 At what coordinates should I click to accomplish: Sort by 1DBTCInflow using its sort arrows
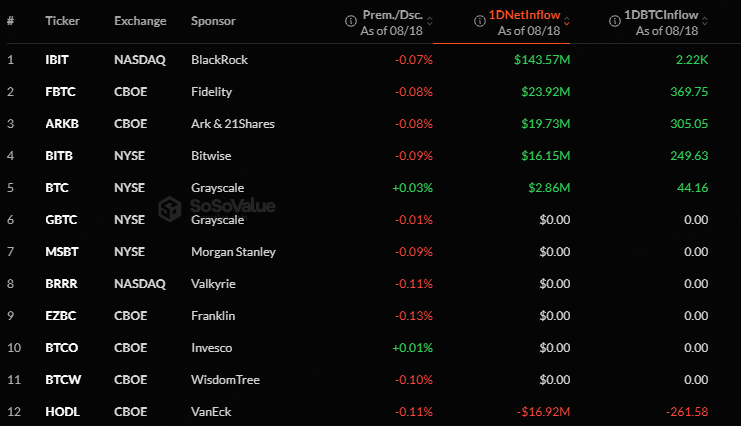pyautogui.click(x=705, y=21)
